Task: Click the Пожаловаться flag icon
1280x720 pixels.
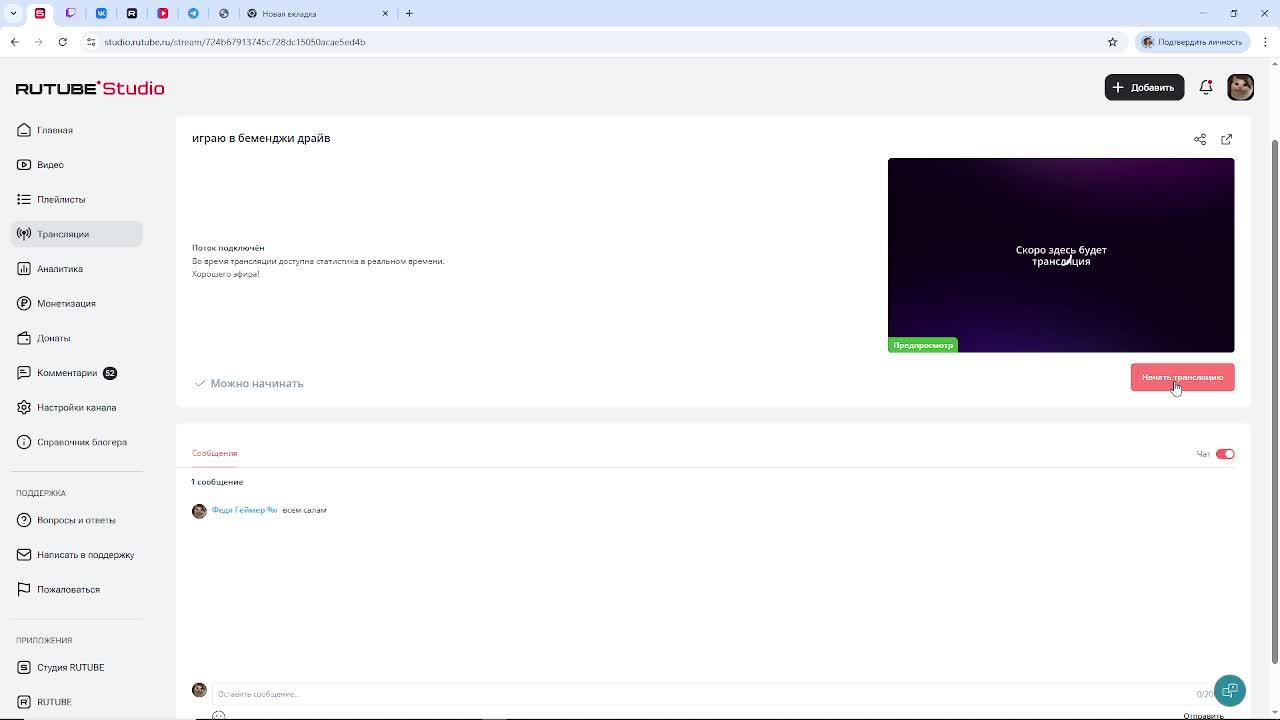Action: pyautogui.click(x=24, y=589)
